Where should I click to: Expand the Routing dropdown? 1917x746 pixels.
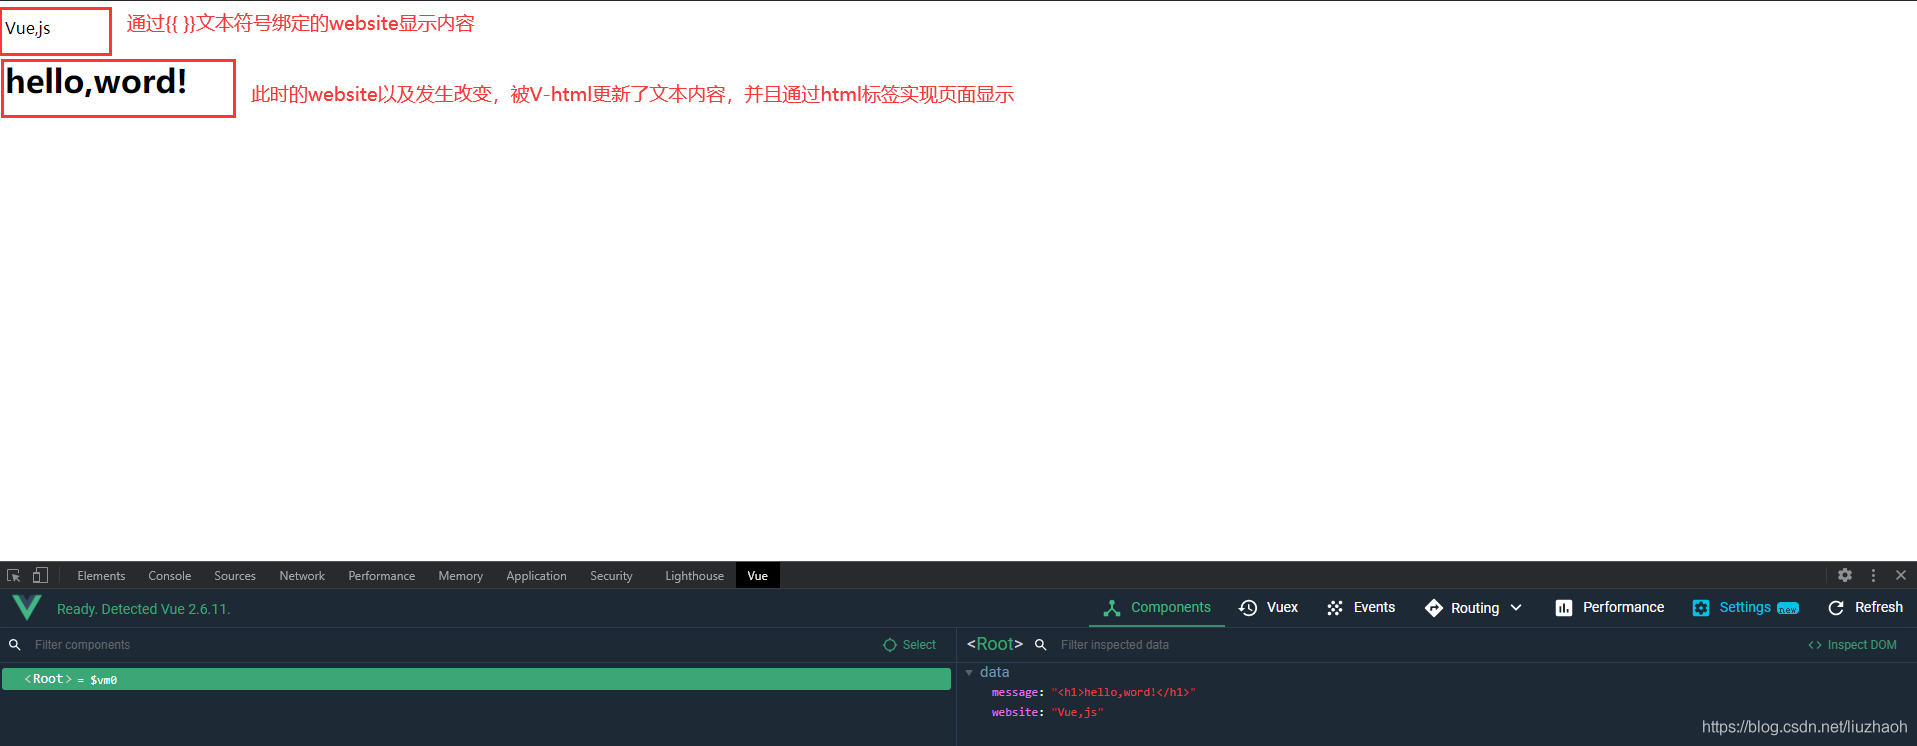point(1473,608)
